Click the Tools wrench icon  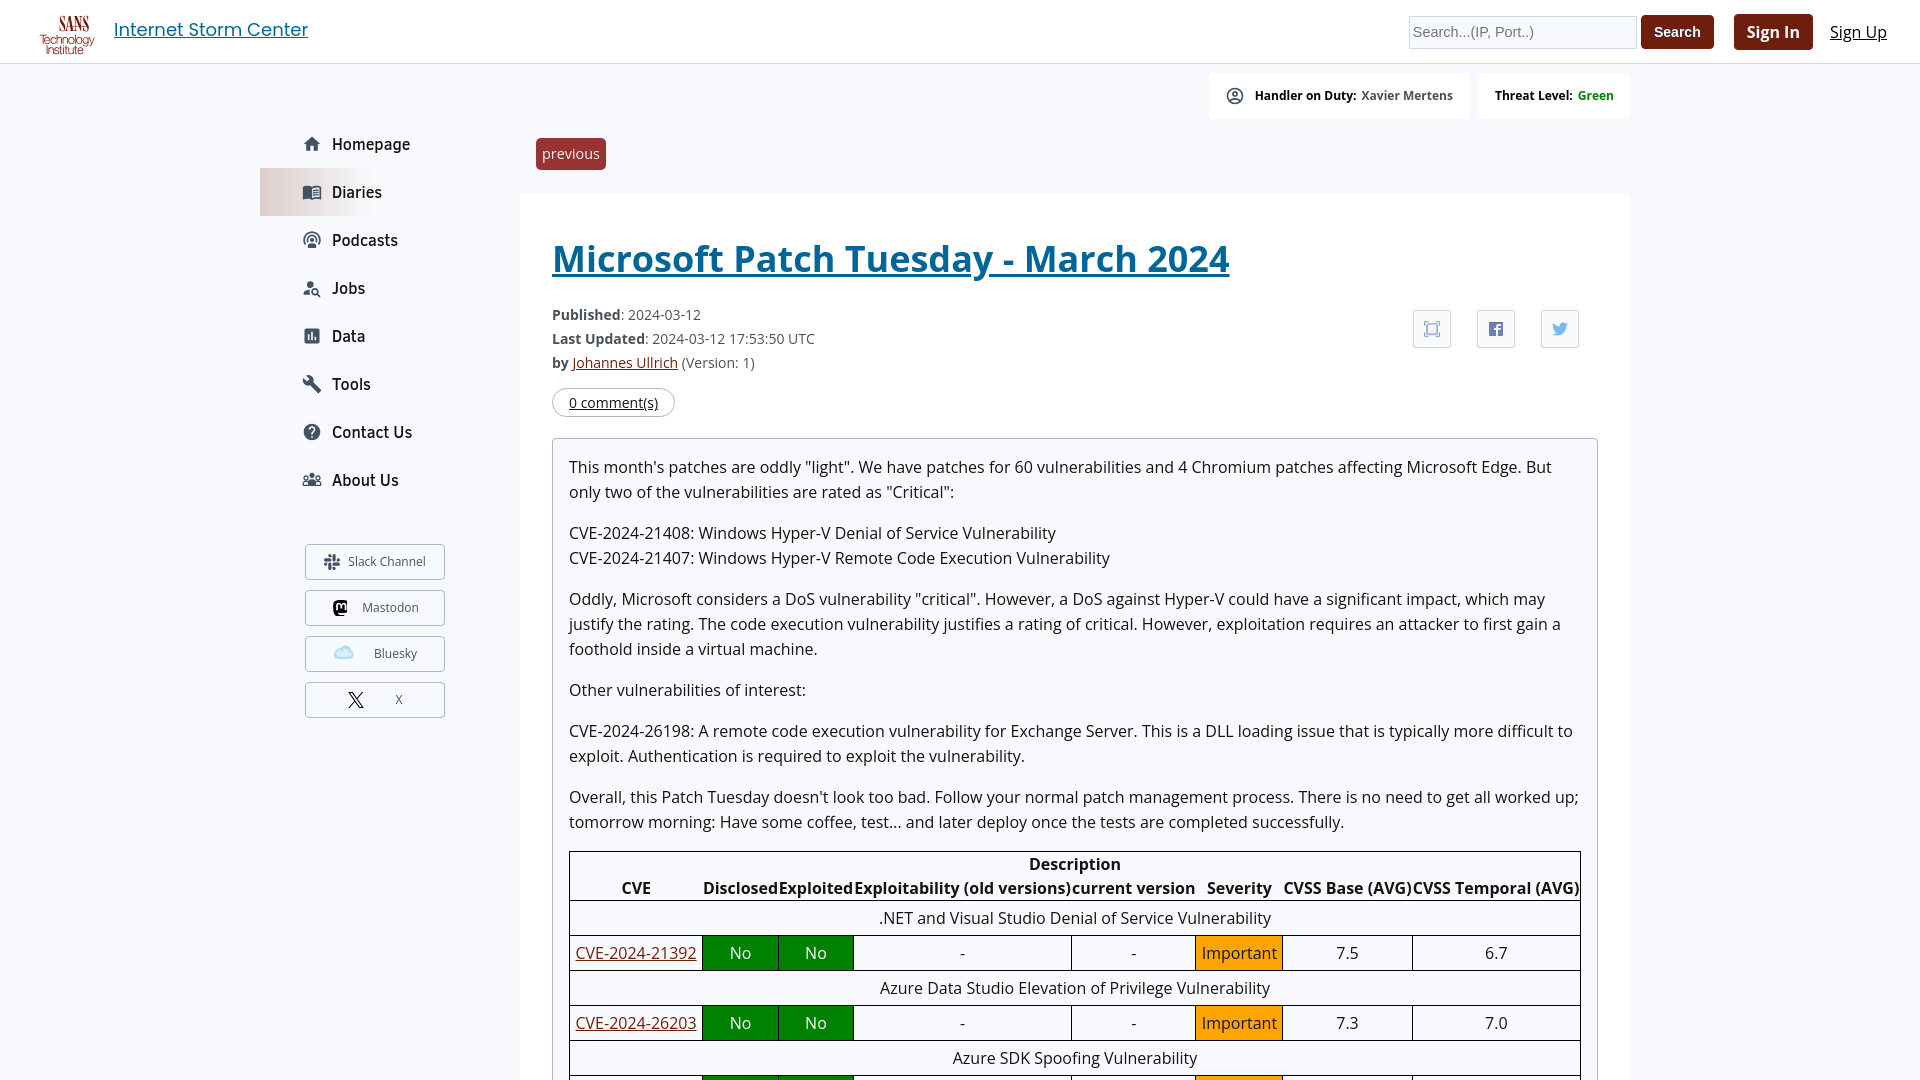point(312,384)
